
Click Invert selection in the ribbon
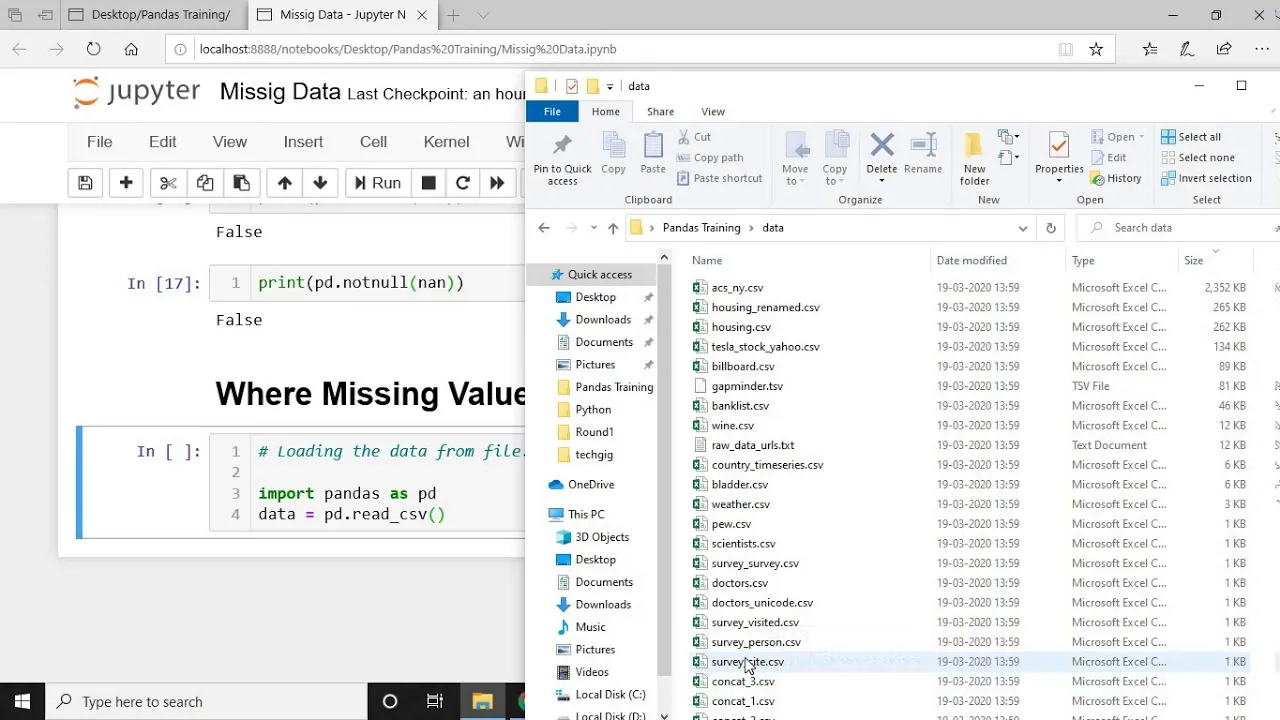(x=1206, y=178)
